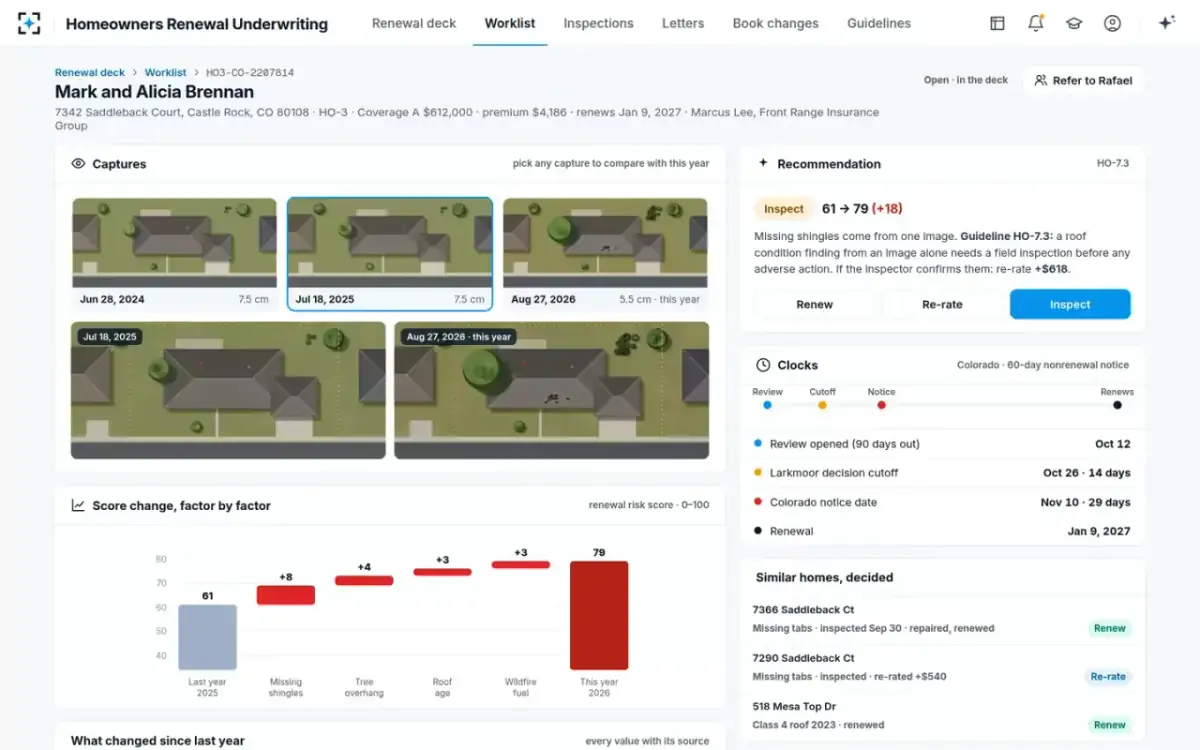Click the Review marker on the clocks timeline

[x=767, y=405]
